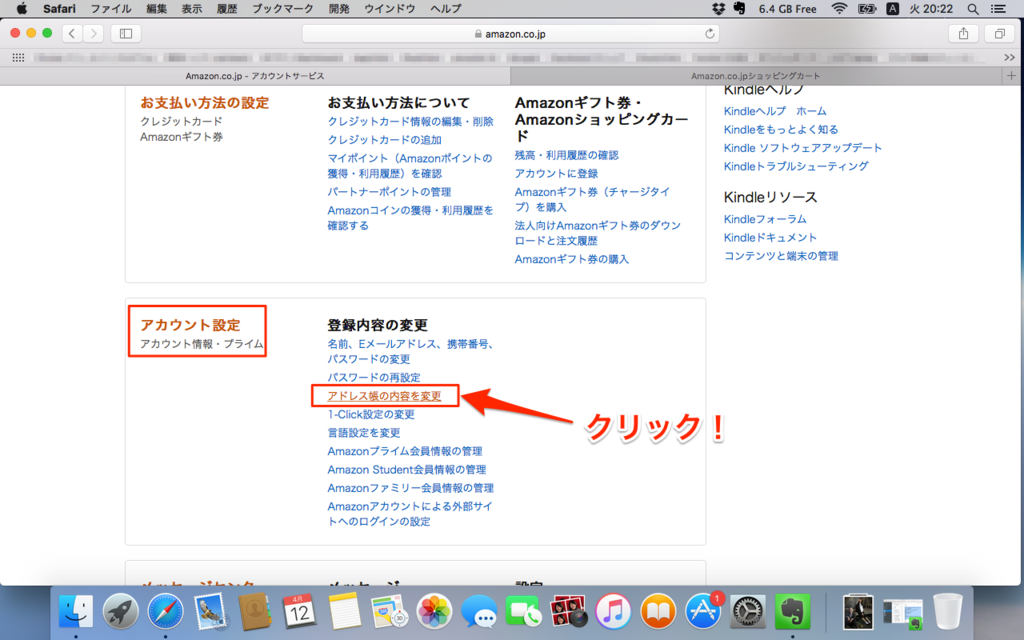Open FaceTime in the Dock
The width and height of the screenshot is (1024, 640).
523,612
